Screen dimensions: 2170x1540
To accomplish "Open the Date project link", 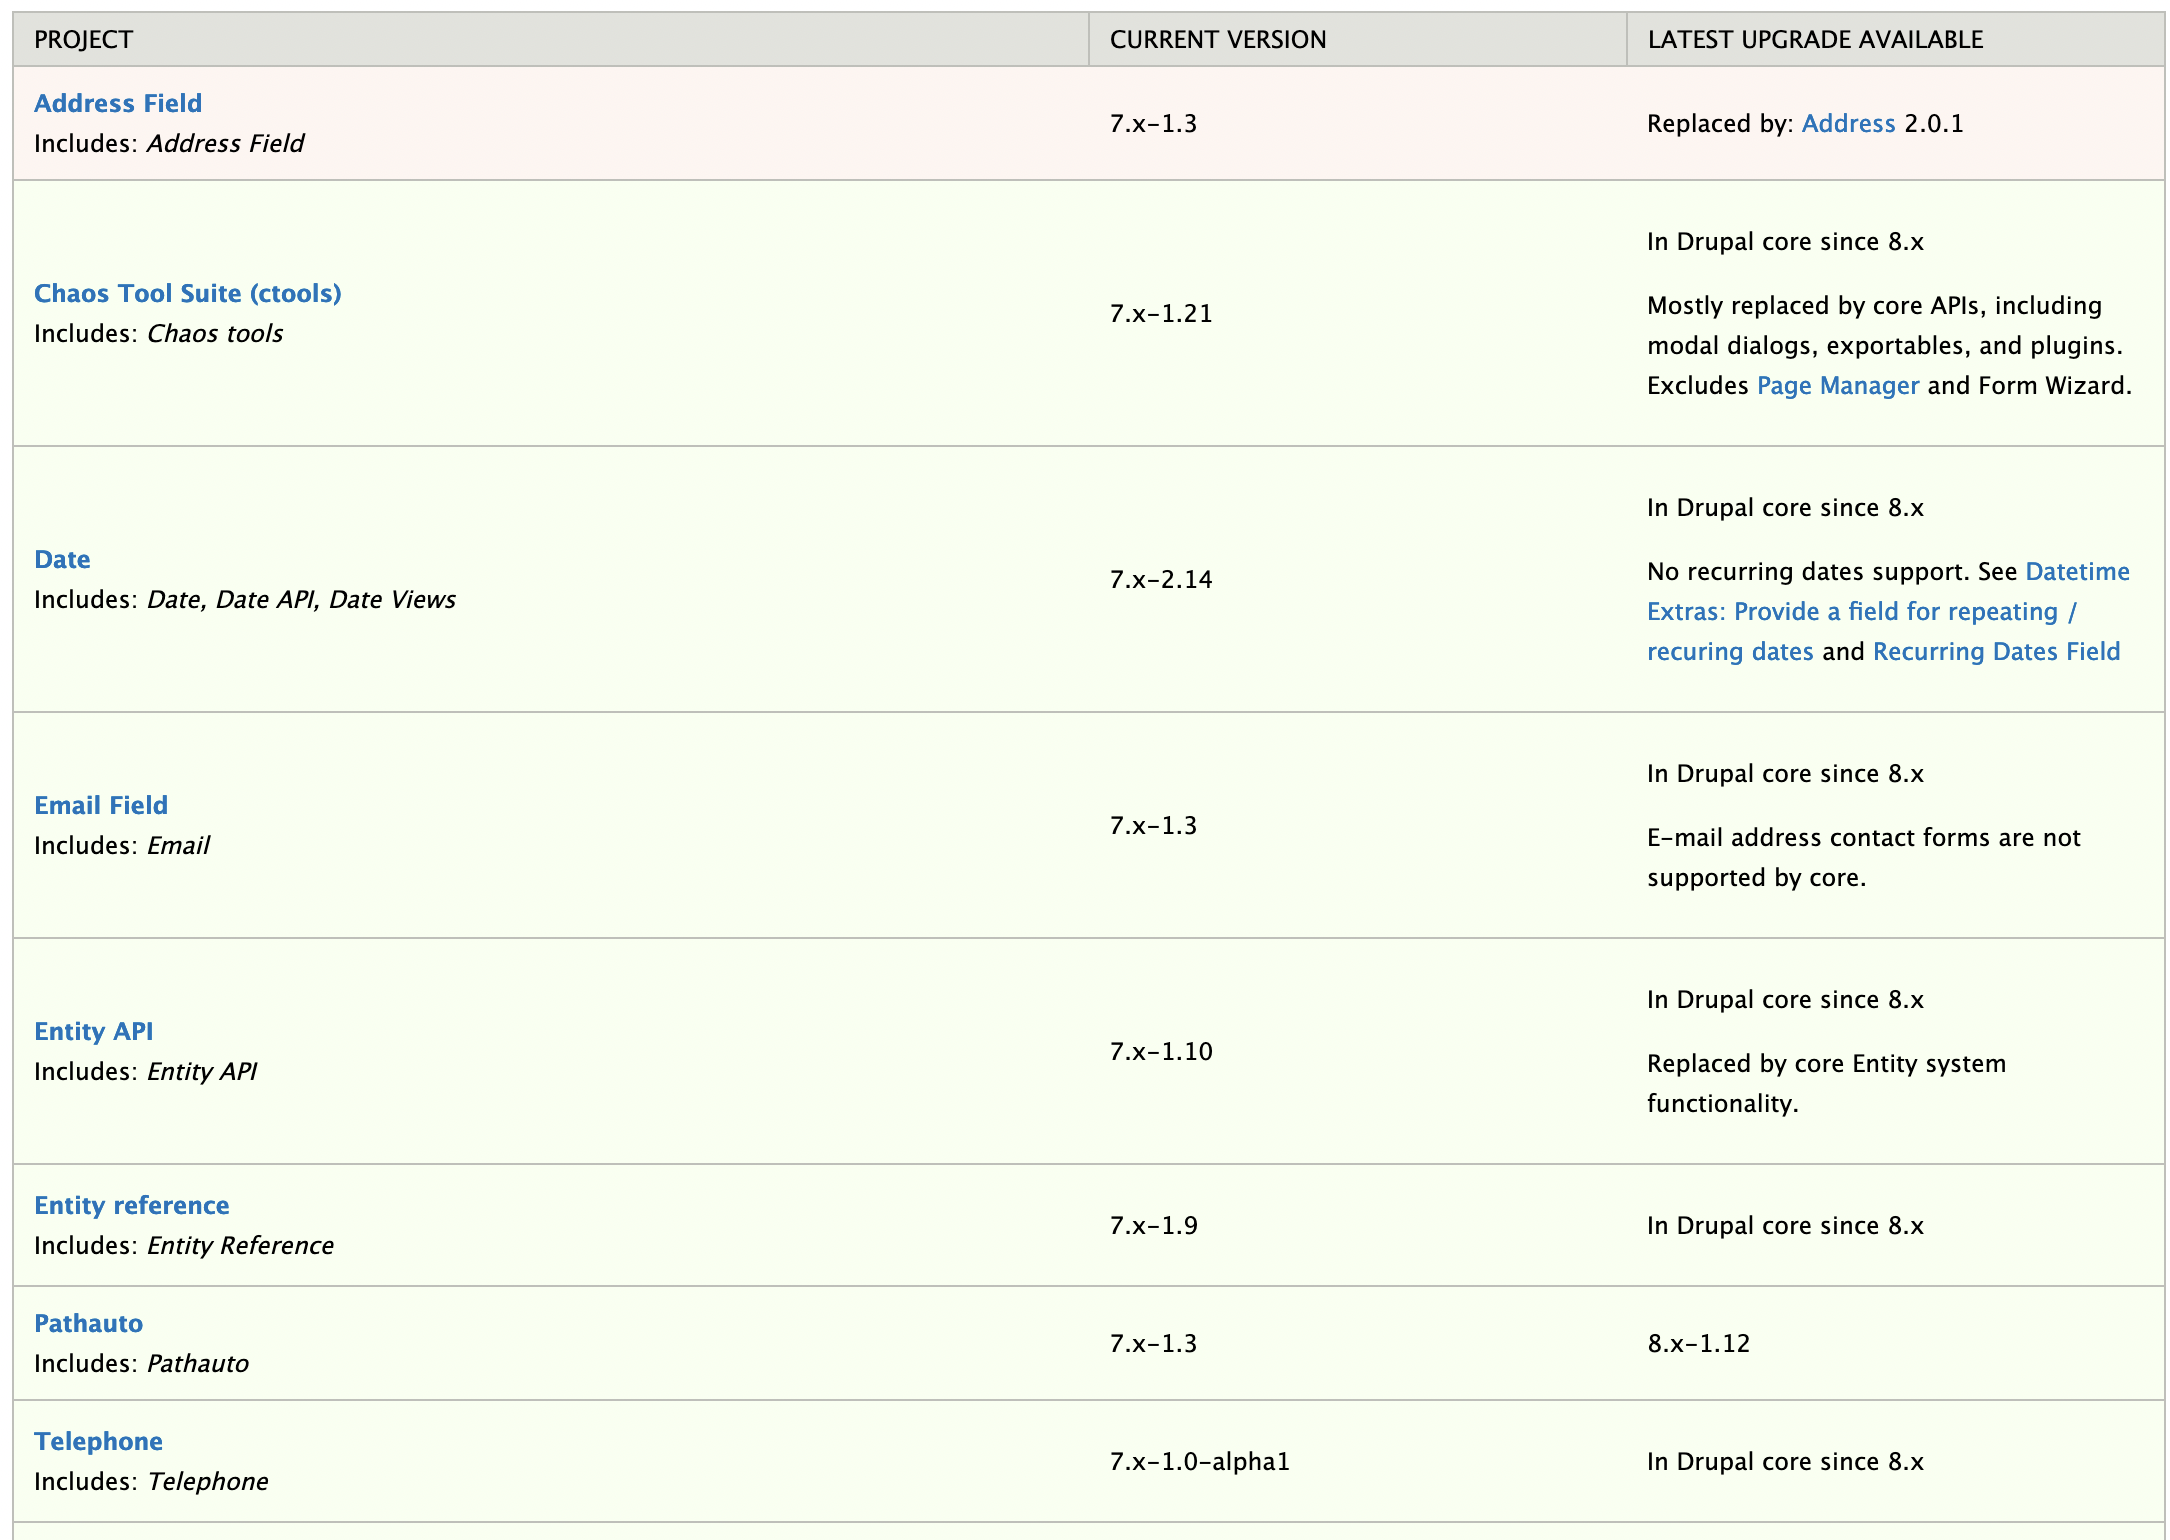I will [x=62, y=559].
